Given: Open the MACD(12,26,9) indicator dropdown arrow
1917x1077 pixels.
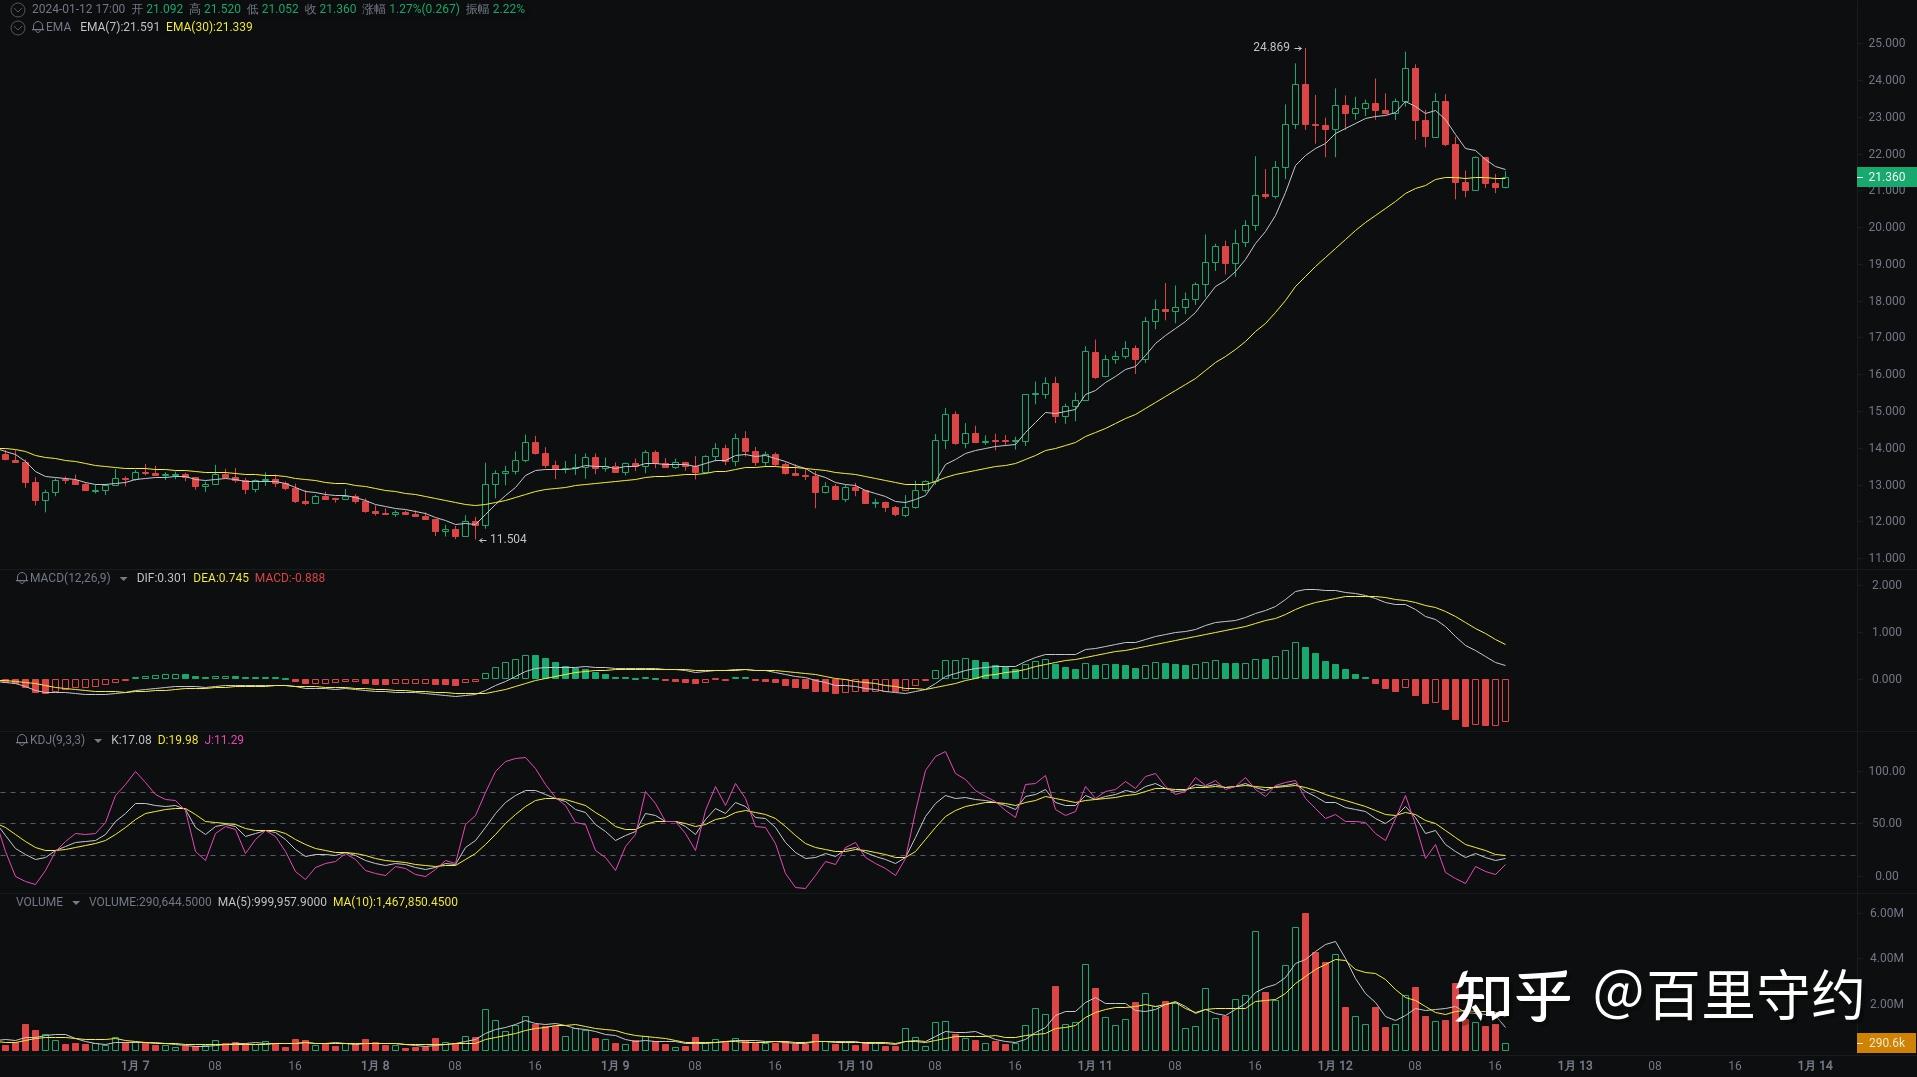Looking at the screenshot, I should tap(123, 579).
